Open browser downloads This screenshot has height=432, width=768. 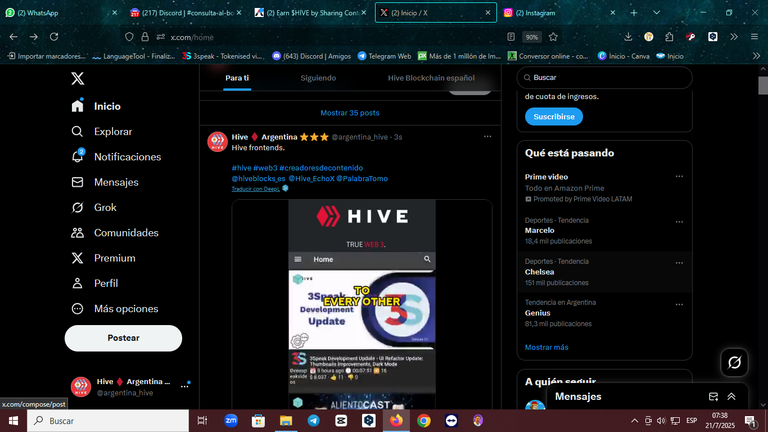click(x=628, y=37)
